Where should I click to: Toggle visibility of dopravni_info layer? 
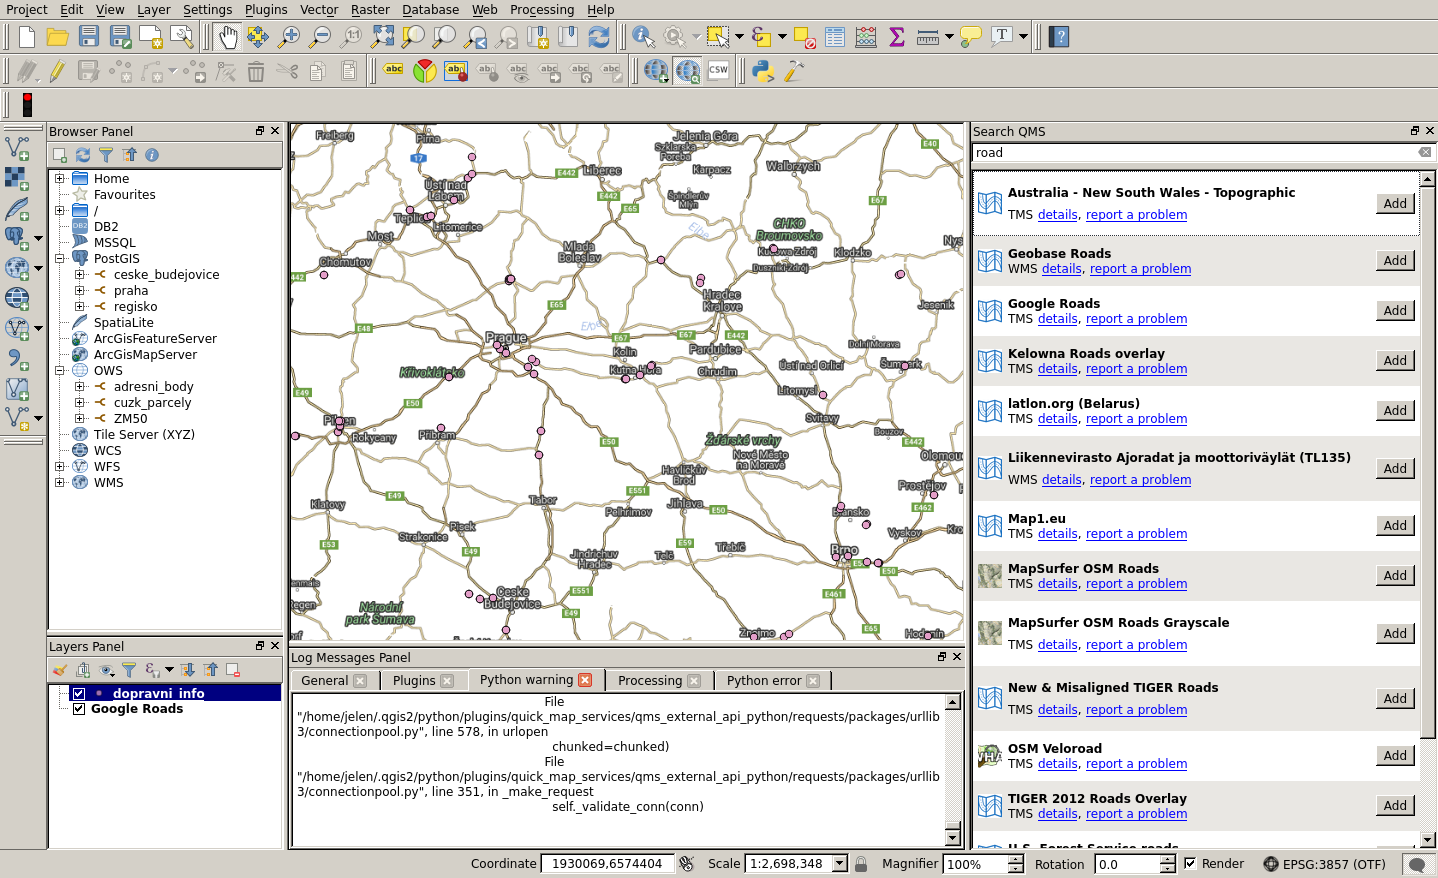tap(79, 693)
